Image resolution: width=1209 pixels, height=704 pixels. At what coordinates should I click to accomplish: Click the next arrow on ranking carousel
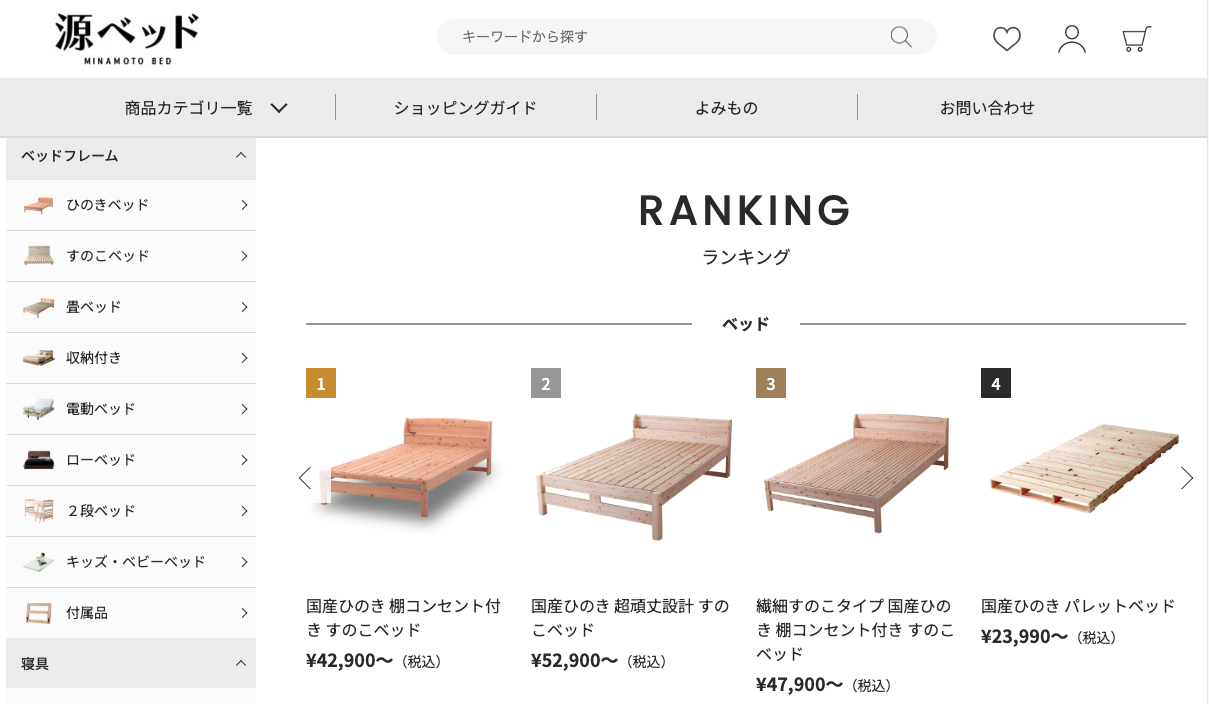[x=1187, y=478]
